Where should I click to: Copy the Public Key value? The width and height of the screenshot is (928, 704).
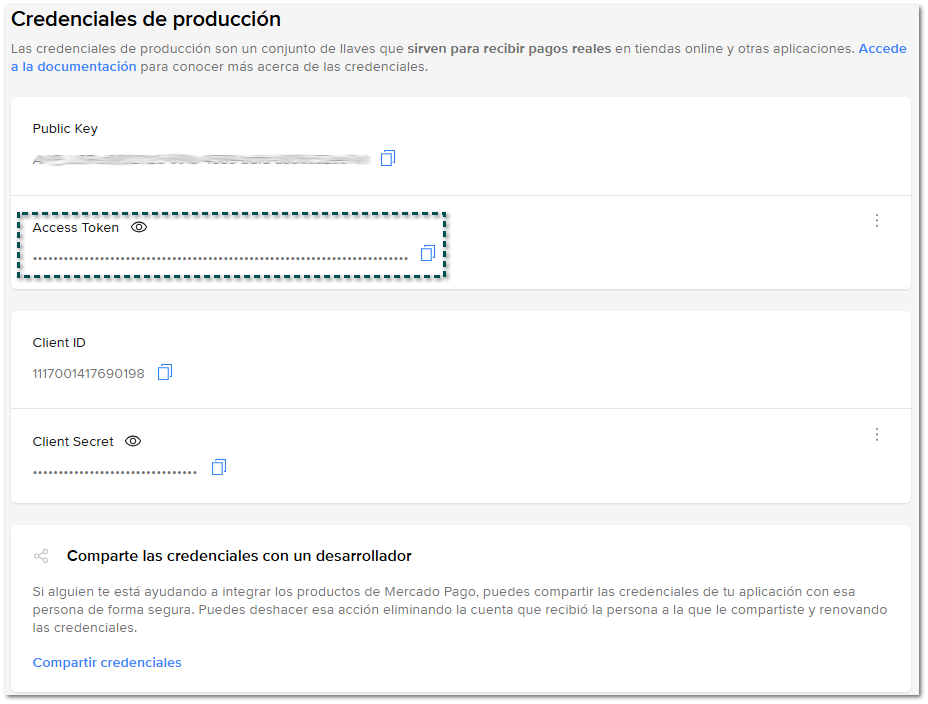pos(388,158)
